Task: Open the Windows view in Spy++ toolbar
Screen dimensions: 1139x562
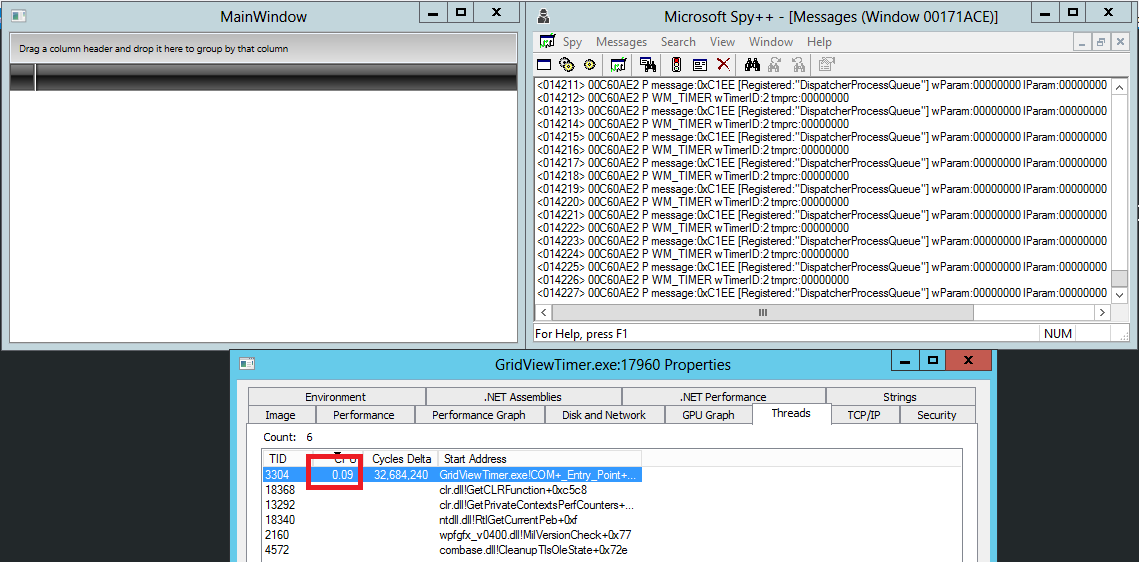Action: pyautogui.click(x=545, y=65)
